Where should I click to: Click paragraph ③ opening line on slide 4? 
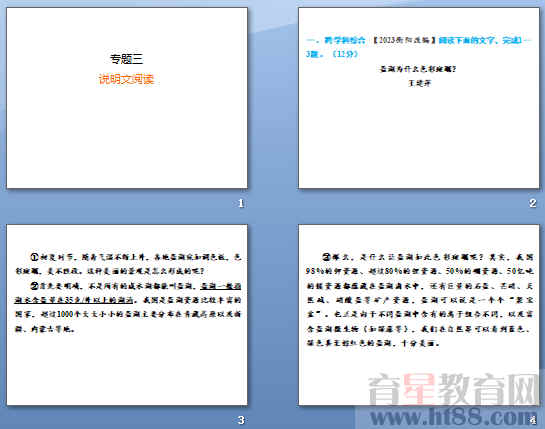click(x=427, y=257)
